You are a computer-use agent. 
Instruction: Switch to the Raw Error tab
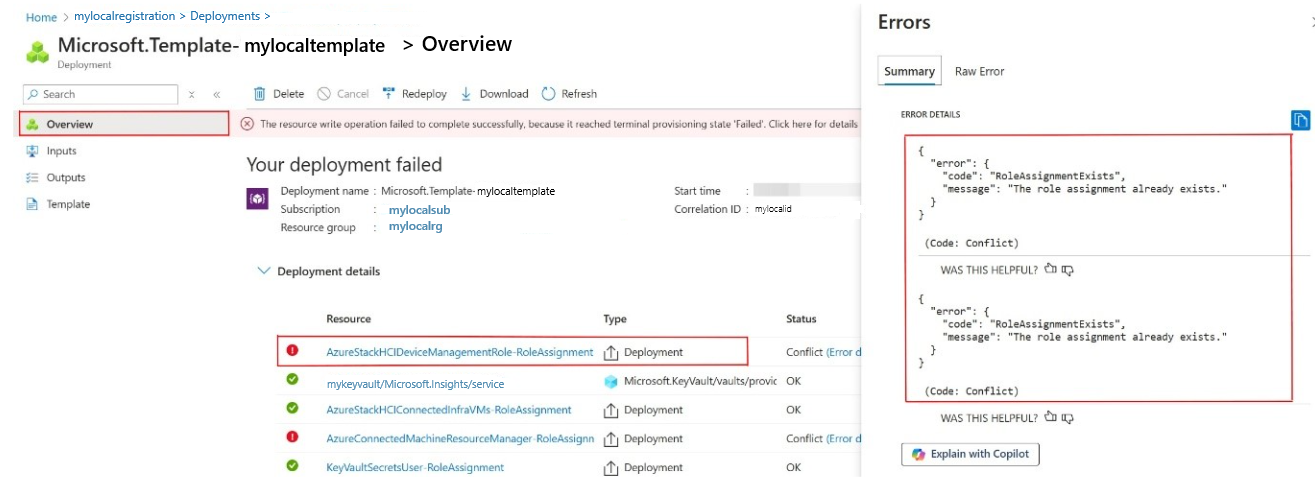[979, 71]
